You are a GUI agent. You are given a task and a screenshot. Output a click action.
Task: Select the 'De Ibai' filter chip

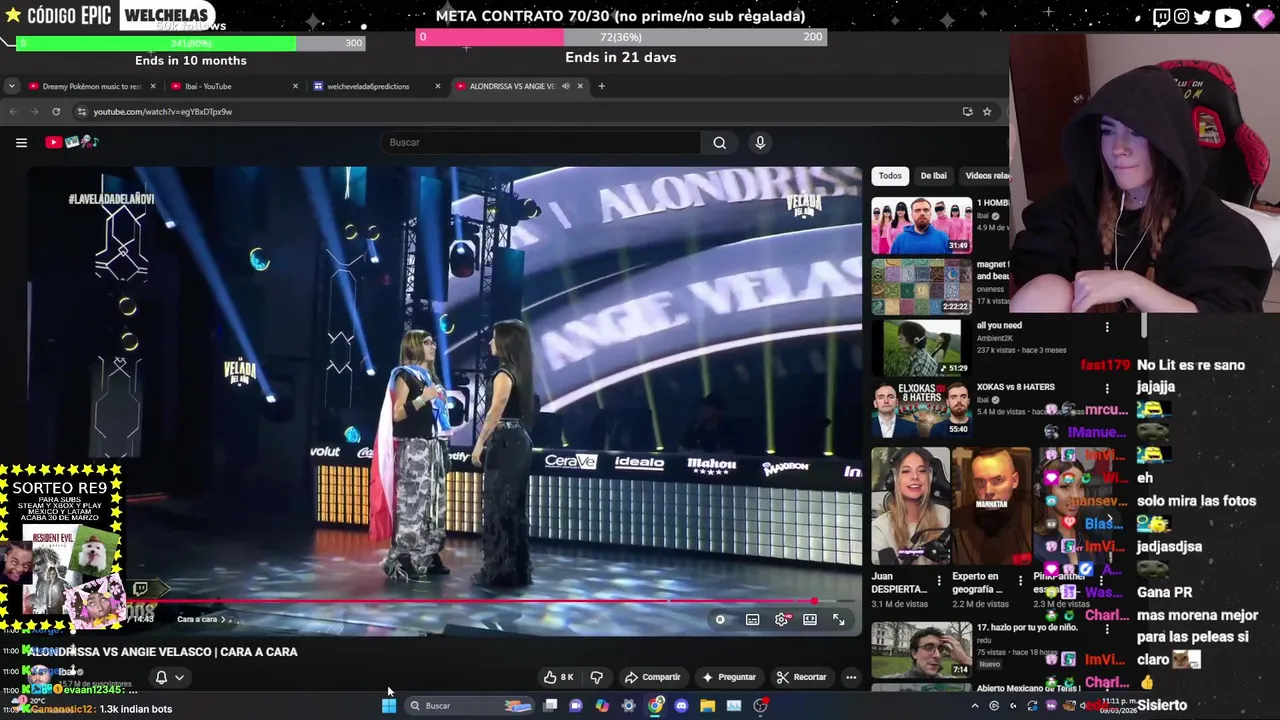pyautogui.click(x=933, y=176)
